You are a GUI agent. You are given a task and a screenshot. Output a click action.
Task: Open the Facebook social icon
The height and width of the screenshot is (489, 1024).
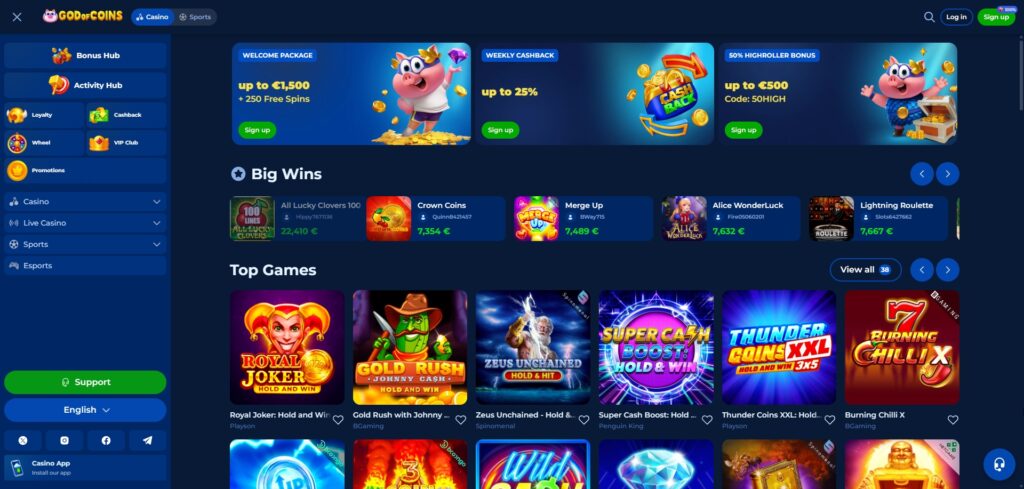[x=106, y=441]
